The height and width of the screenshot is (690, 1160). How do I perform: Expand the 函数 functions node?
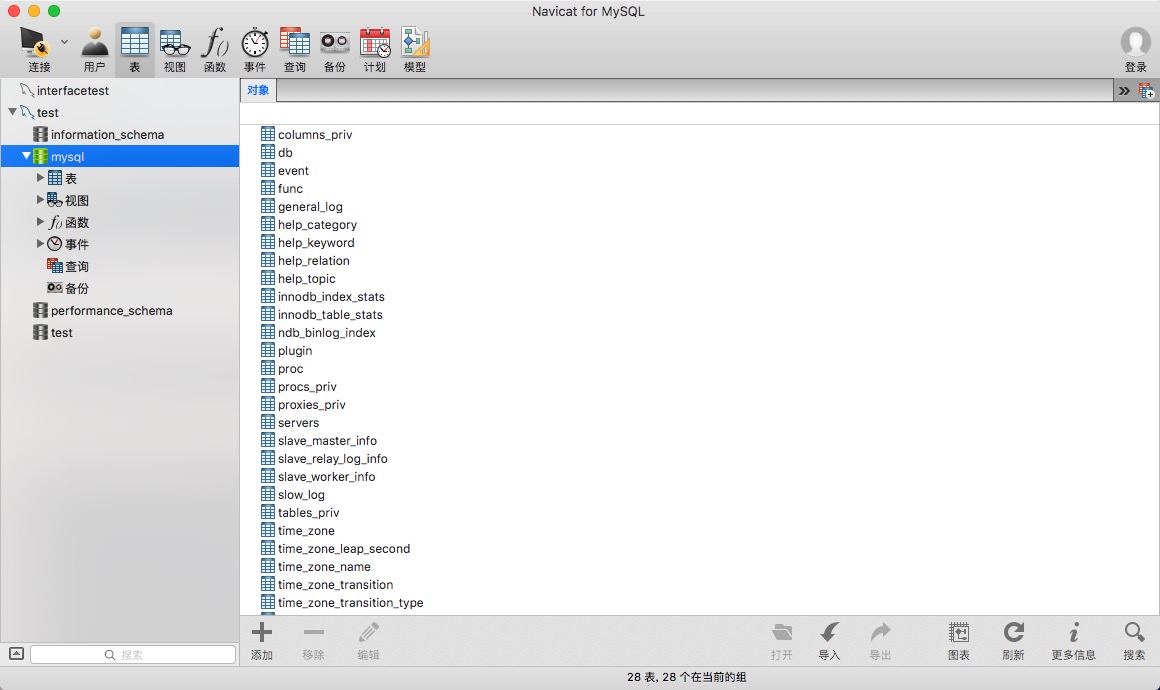[x=40, y=222]
